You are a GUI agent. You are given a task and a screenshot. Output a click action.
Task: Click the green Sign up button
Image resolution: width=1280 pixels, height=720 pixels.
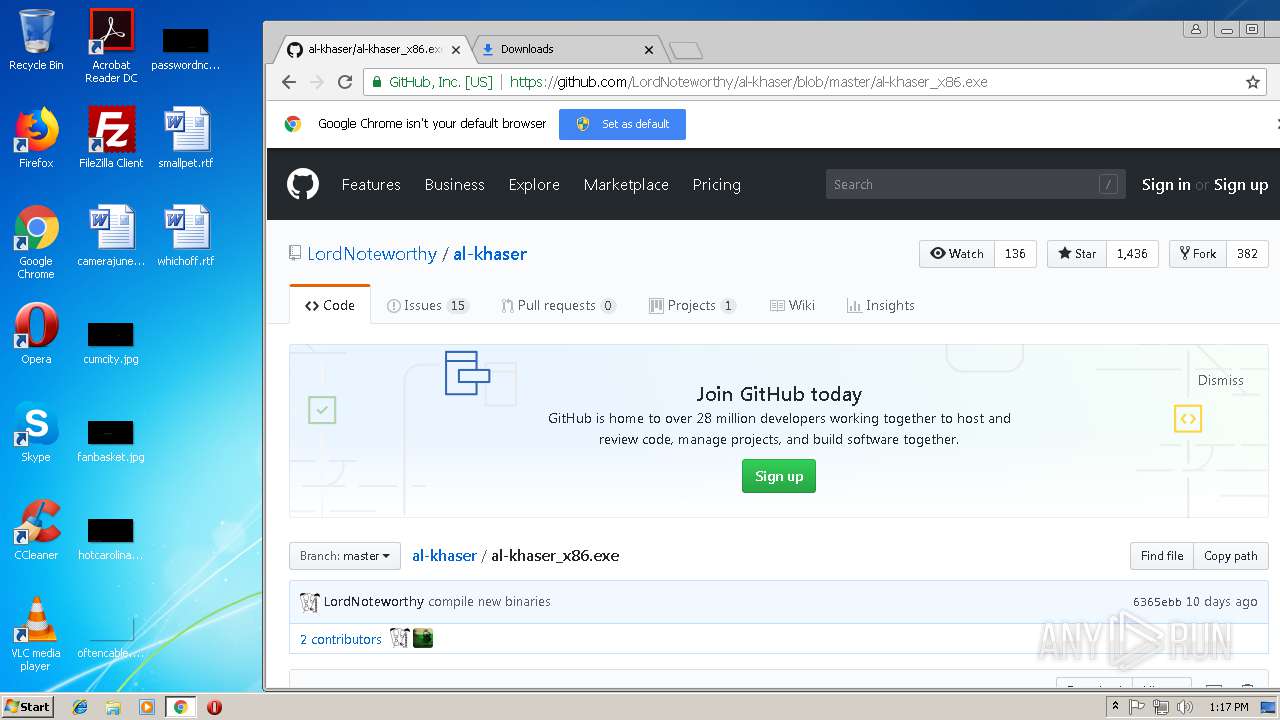[779, 476]
